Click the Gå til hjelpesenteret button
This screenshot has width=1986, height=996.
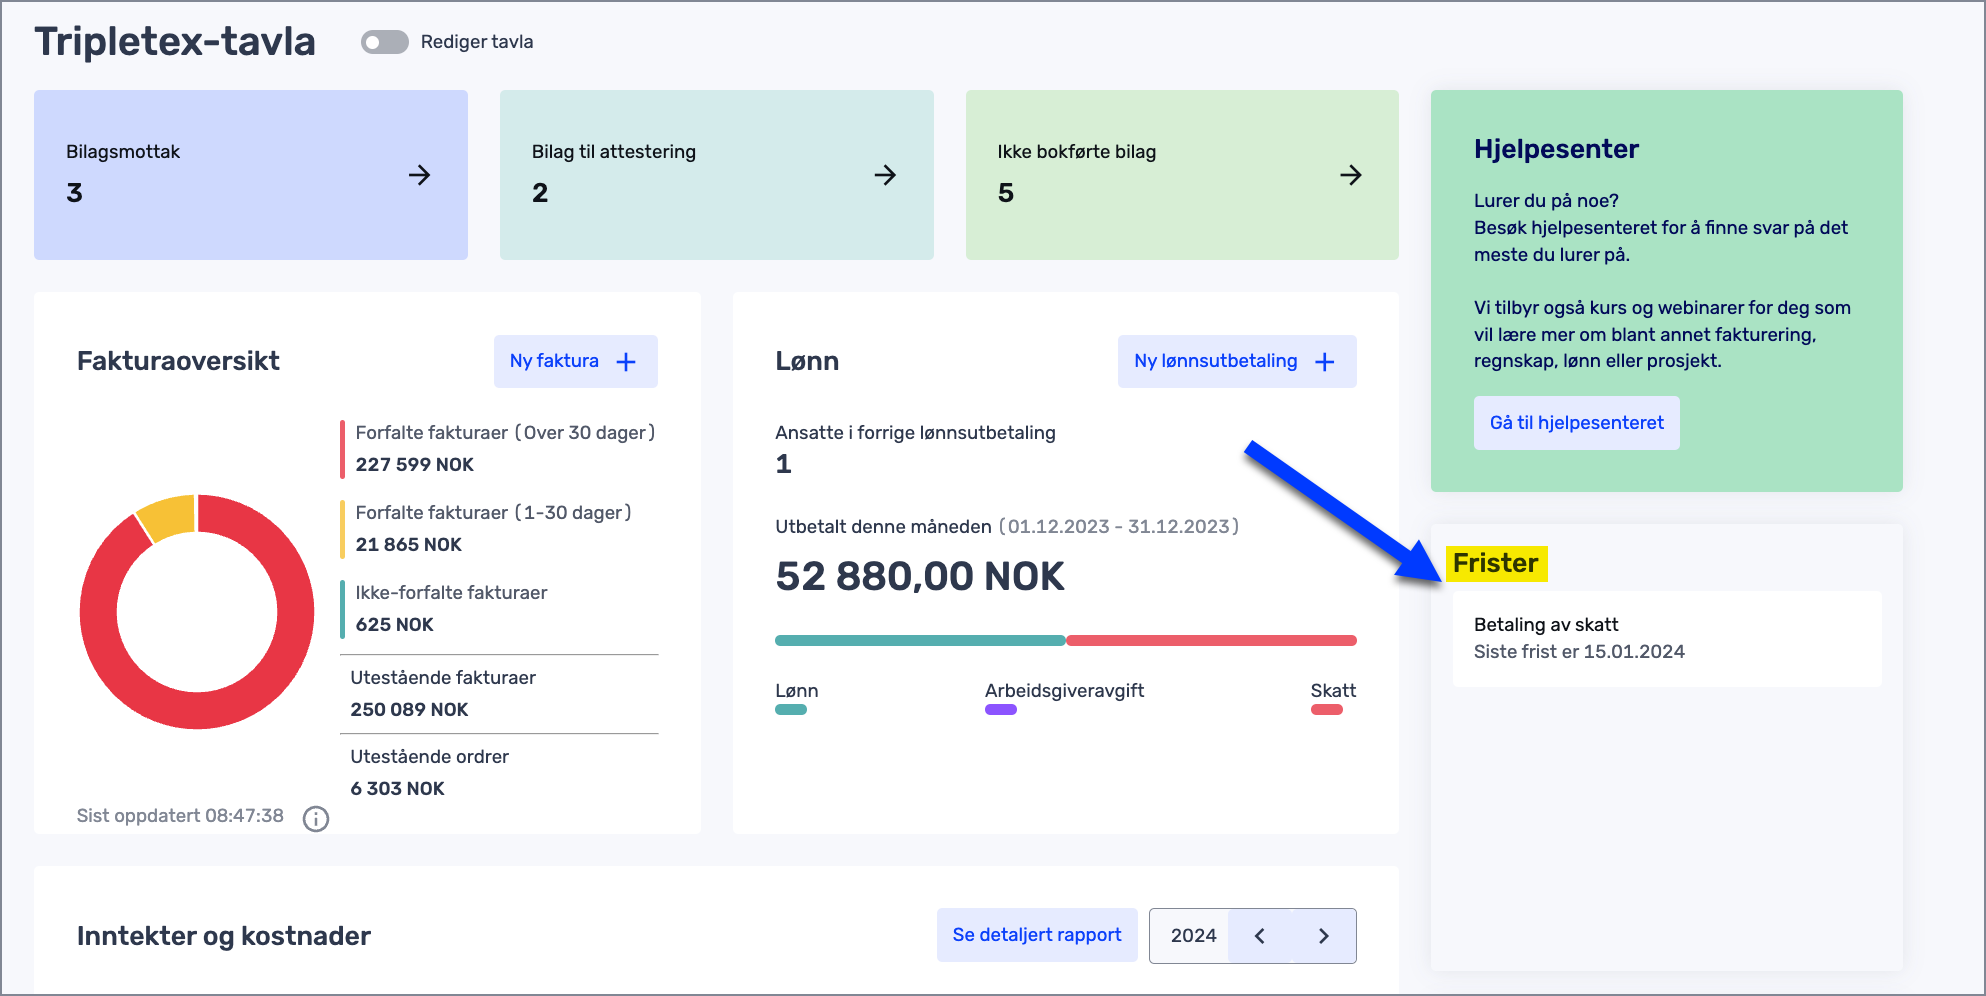tap(1576, 423)
